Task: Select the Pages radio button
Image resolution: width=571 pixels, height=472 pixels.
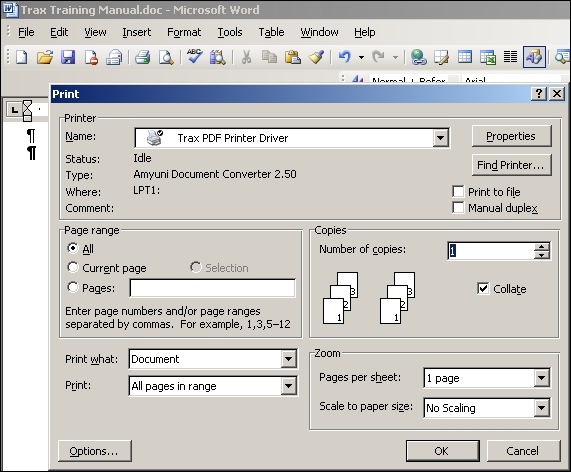Action: coord(73,287)
